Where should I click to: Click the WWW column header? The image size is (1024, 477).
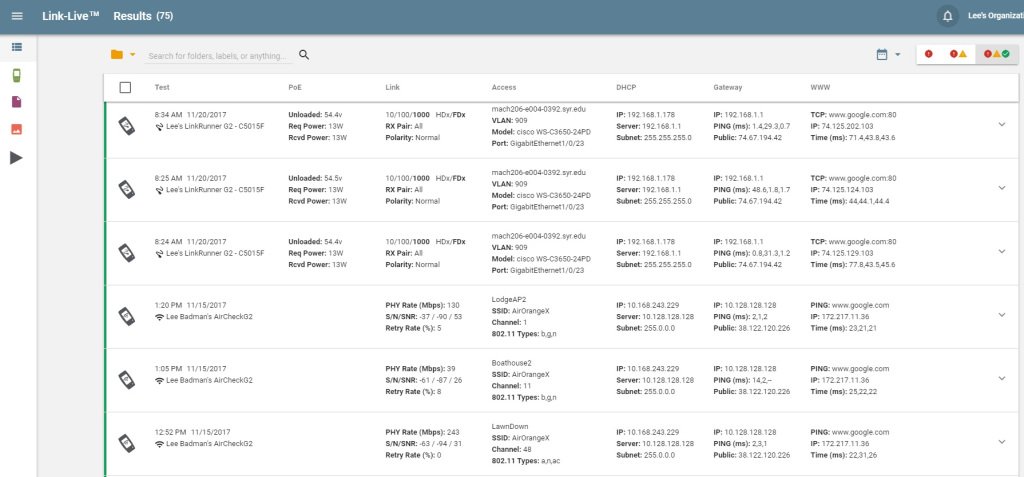click(x=820, y=88)
